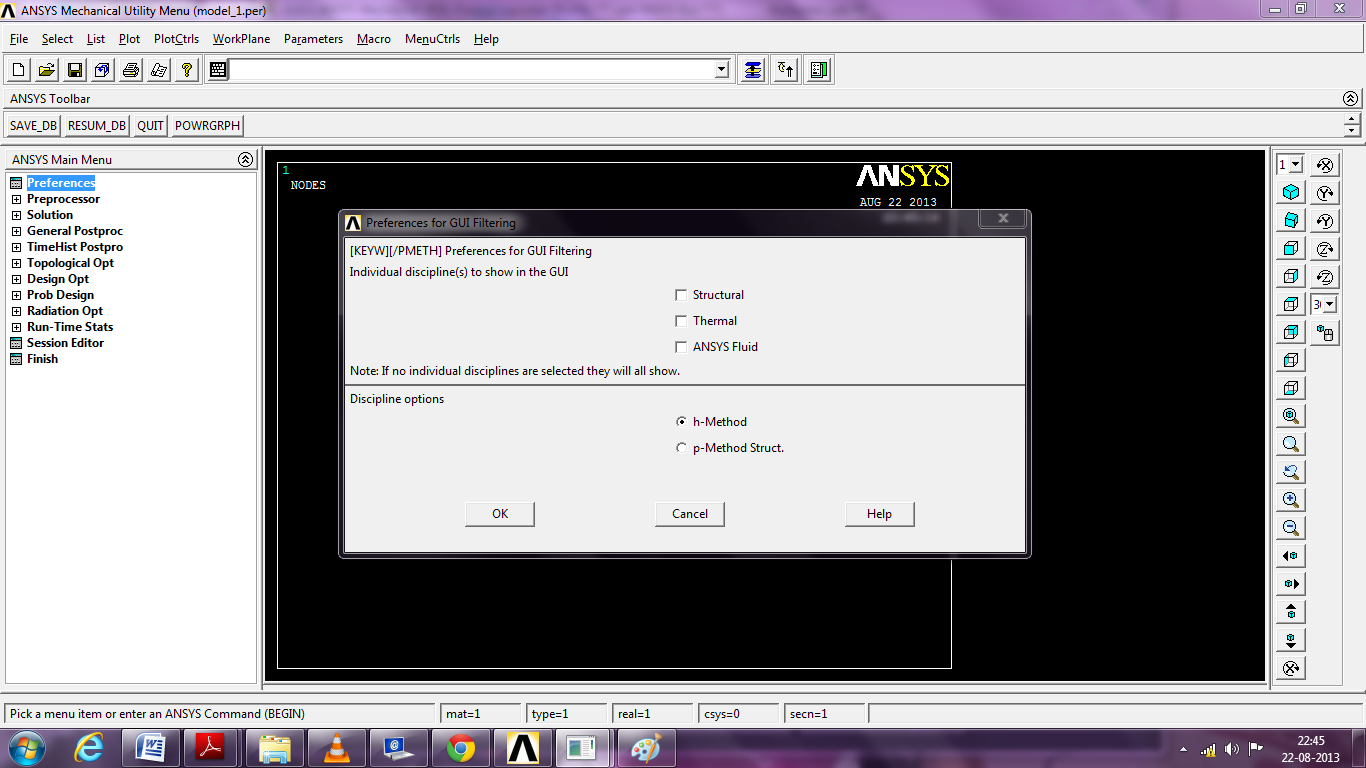This screenshot has width=1366, height=768.
Task: Launch the ANSYS icon in Windows taskbar
Action: (x=523, y=747)
